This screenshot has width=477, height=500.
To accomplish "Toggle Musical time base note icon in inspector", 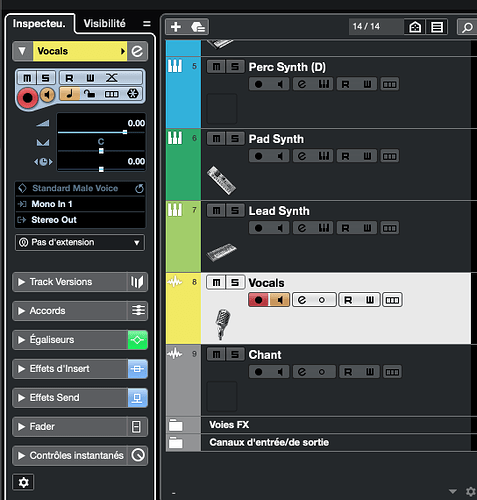I will click(x=70, y=94).
